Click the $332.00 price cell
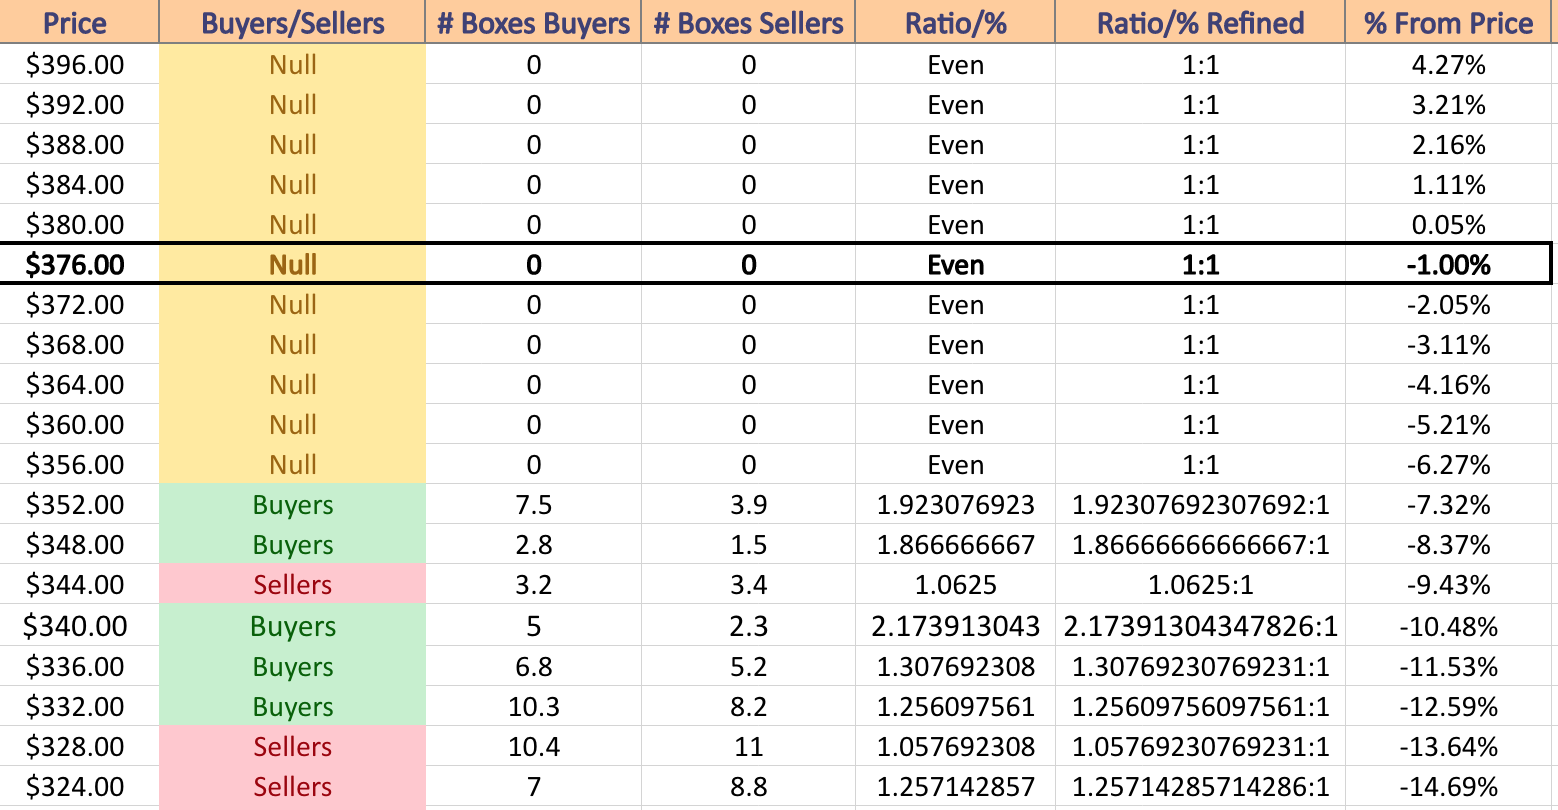The width and height of the screenshot is (1558, 810). (x=79, y=707)
